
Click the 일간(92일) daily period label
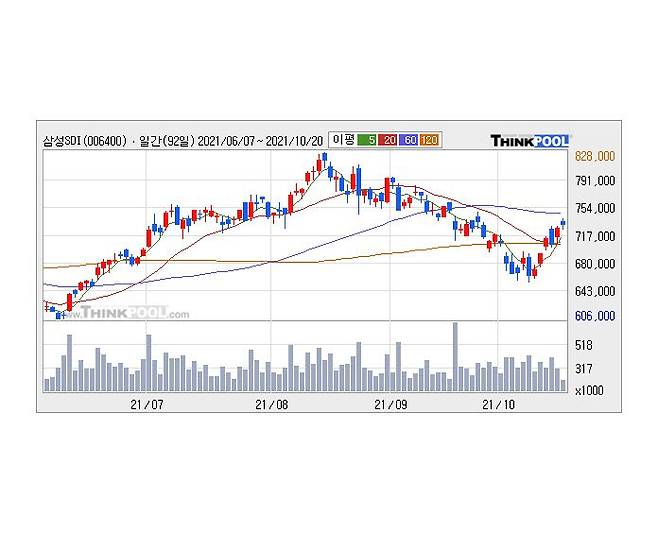(159, 142)
